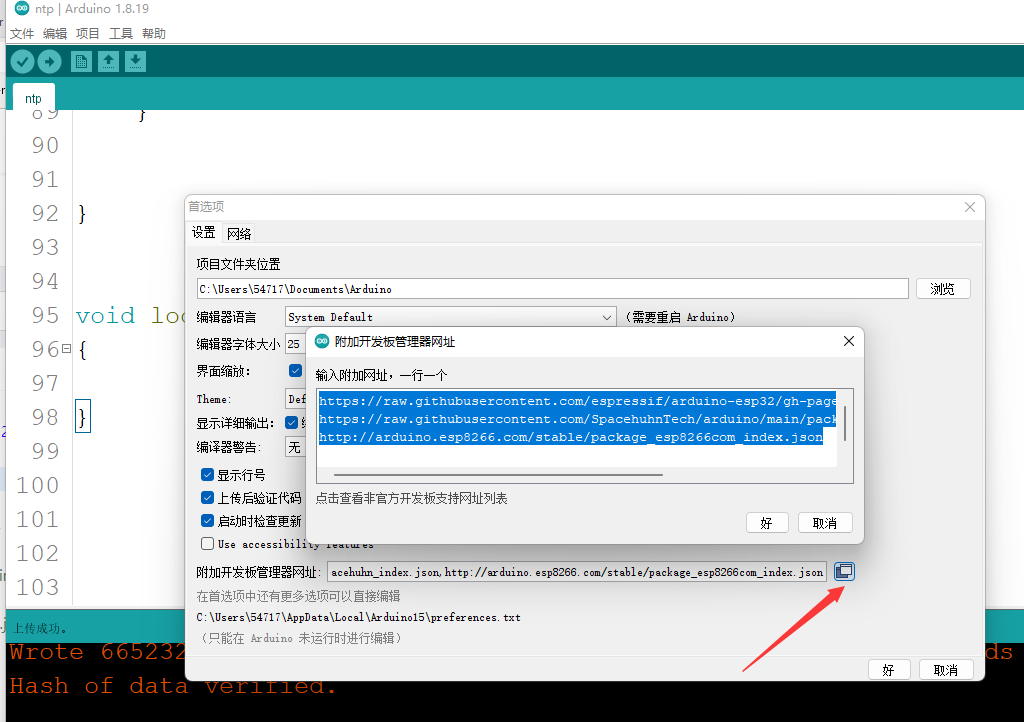Click the 编辑器字体大小 field
The width and height of the screenshot is (1024, 722).
click(x=296, y=344)
